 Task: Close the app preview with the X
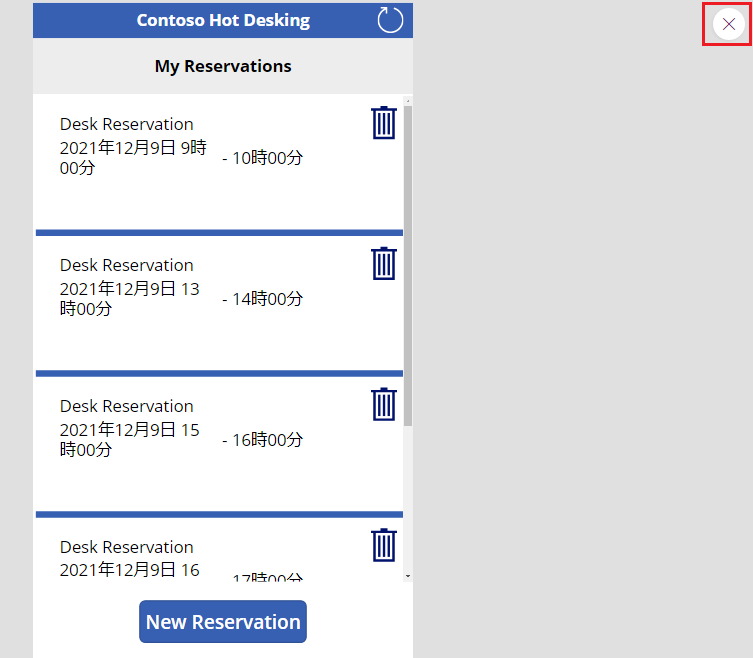[x=728, y=24]
